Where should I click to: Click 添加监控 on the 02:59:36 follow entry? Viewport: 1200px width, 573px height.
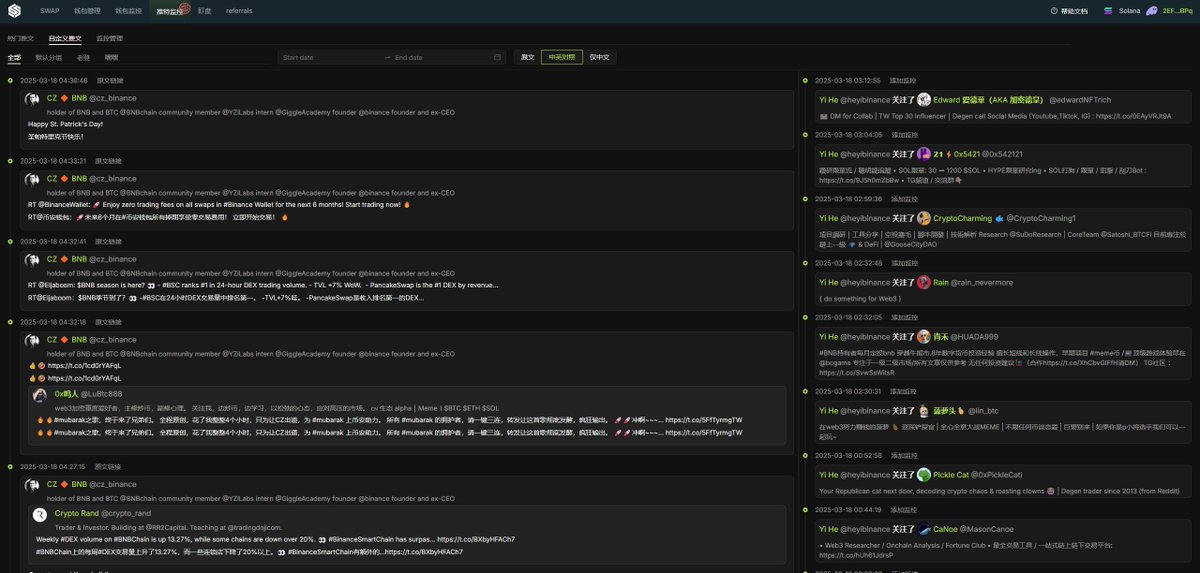(904, 199)
